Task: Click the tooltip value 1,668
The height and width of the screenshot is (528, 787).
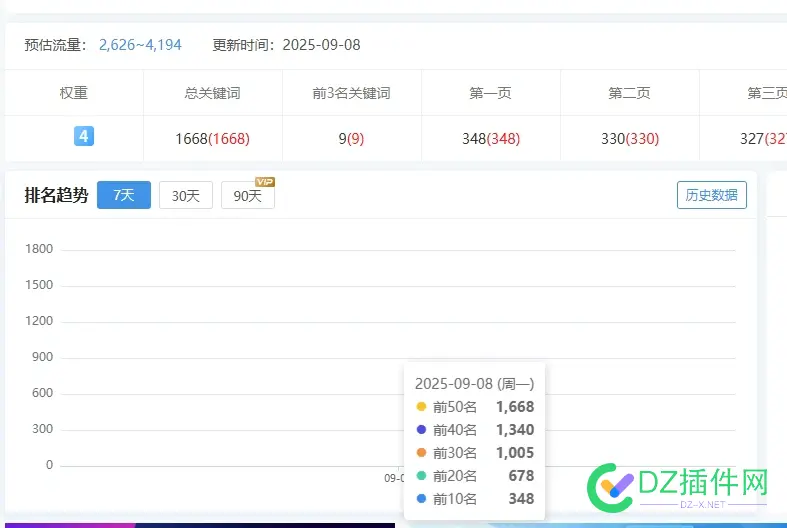Action: coord(515,407)
